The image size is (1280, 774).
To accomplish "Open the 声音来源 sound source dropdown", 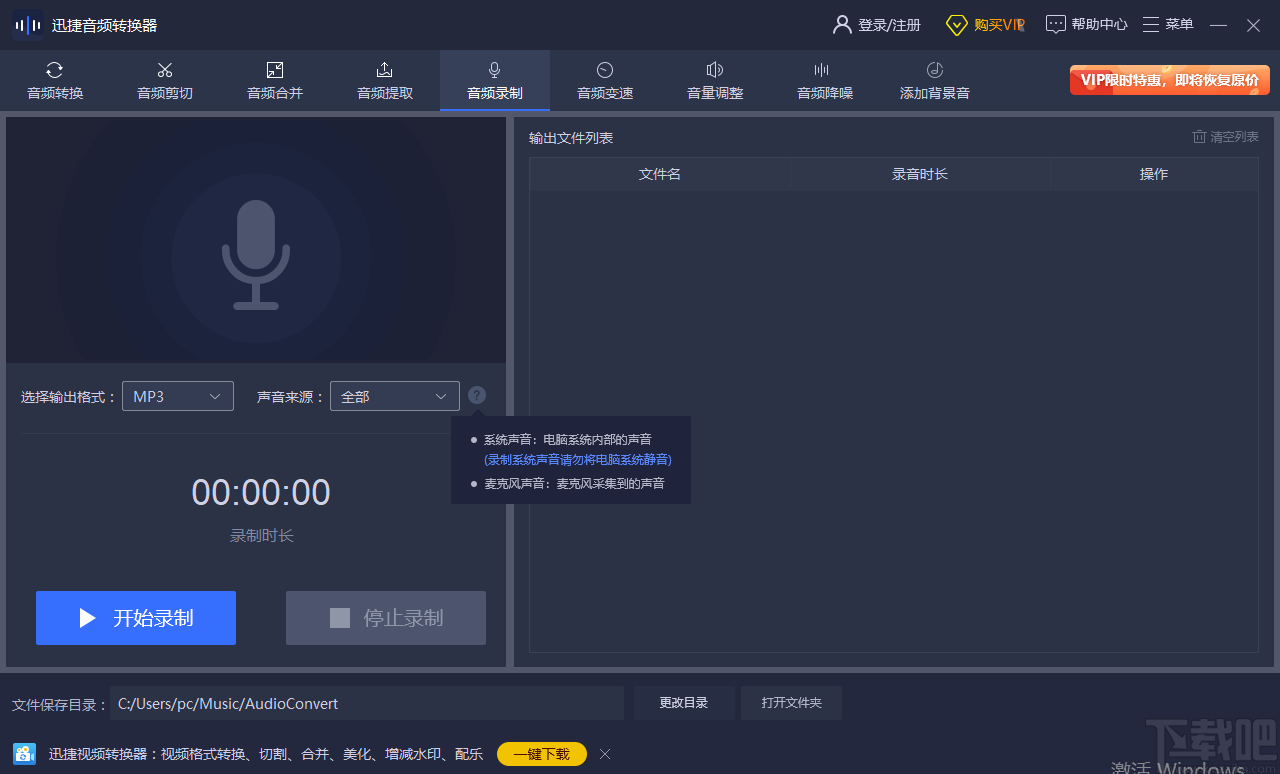I will (394, 396).
